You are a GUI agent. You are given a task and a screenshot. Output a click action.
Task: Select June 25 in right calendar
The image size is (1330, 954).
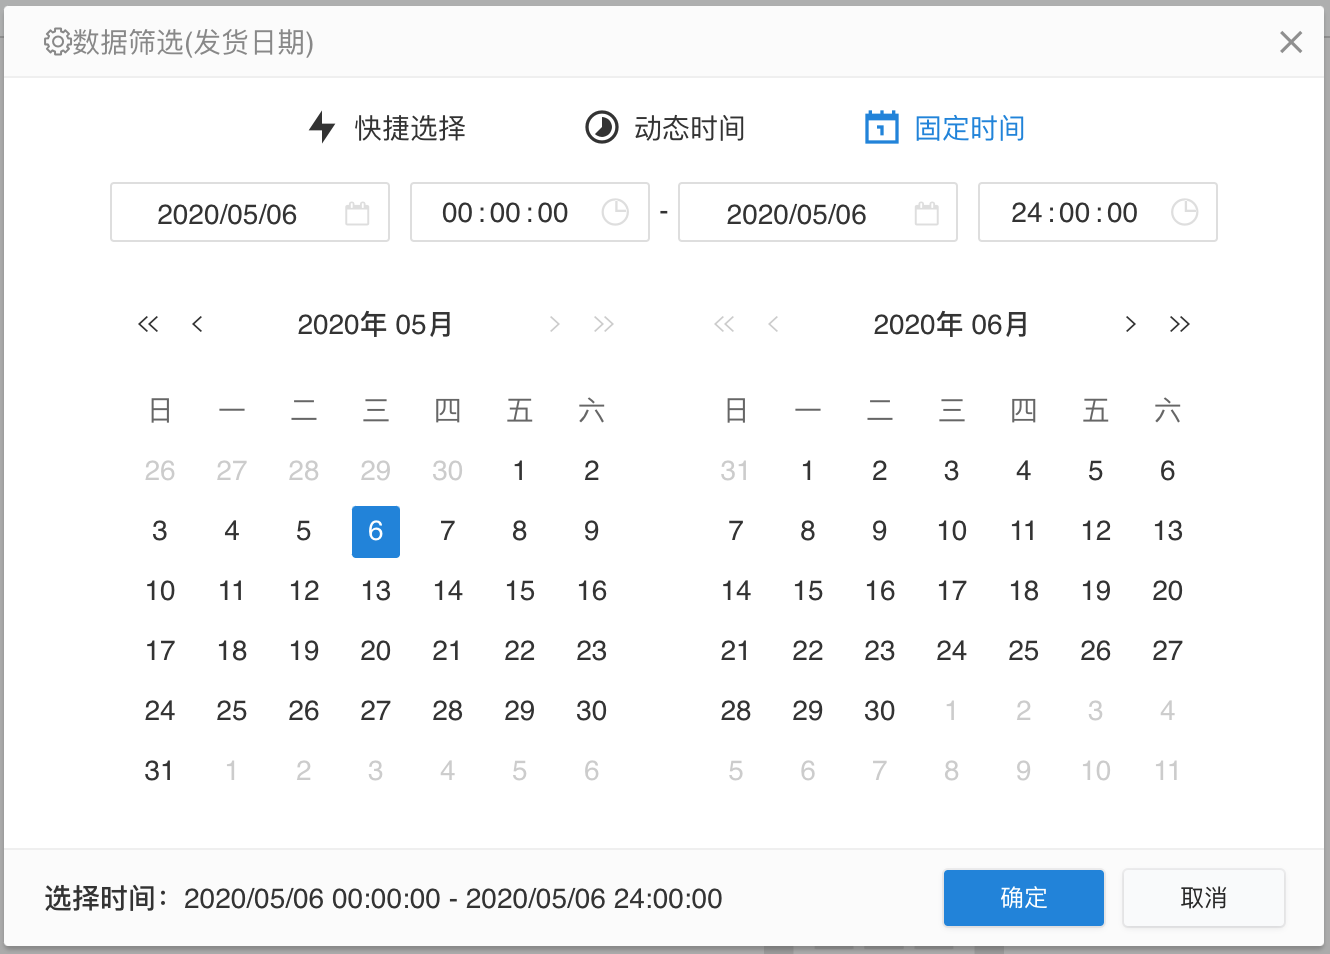(x=1023, y=651)
